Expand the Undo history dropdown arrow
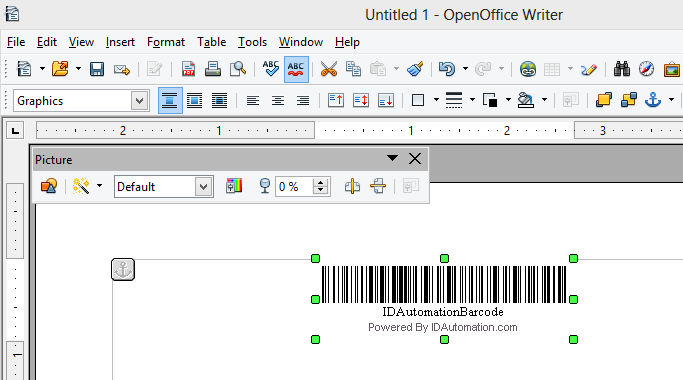The image size is (683, 380). (465, 69)
